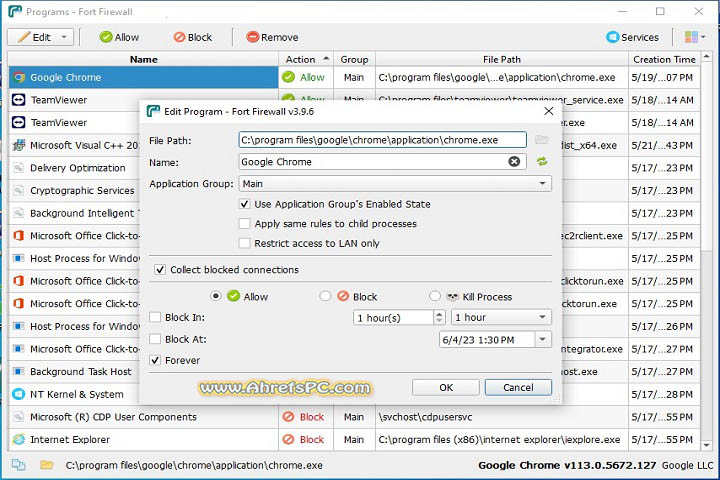Click Delivery Optimization row icon
Viewport: 720px width, 480px height.
click(x=19, y=168)
